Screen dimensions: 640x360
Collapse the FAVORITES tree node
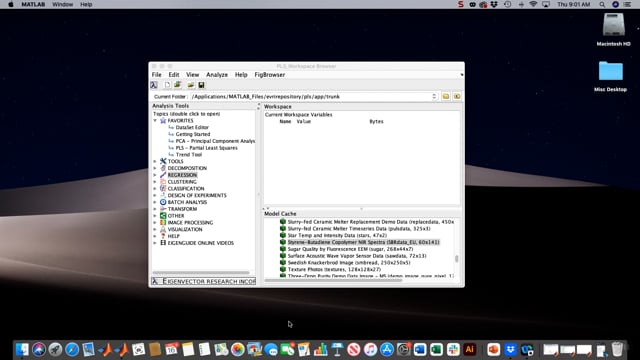[x=155, y=121]
